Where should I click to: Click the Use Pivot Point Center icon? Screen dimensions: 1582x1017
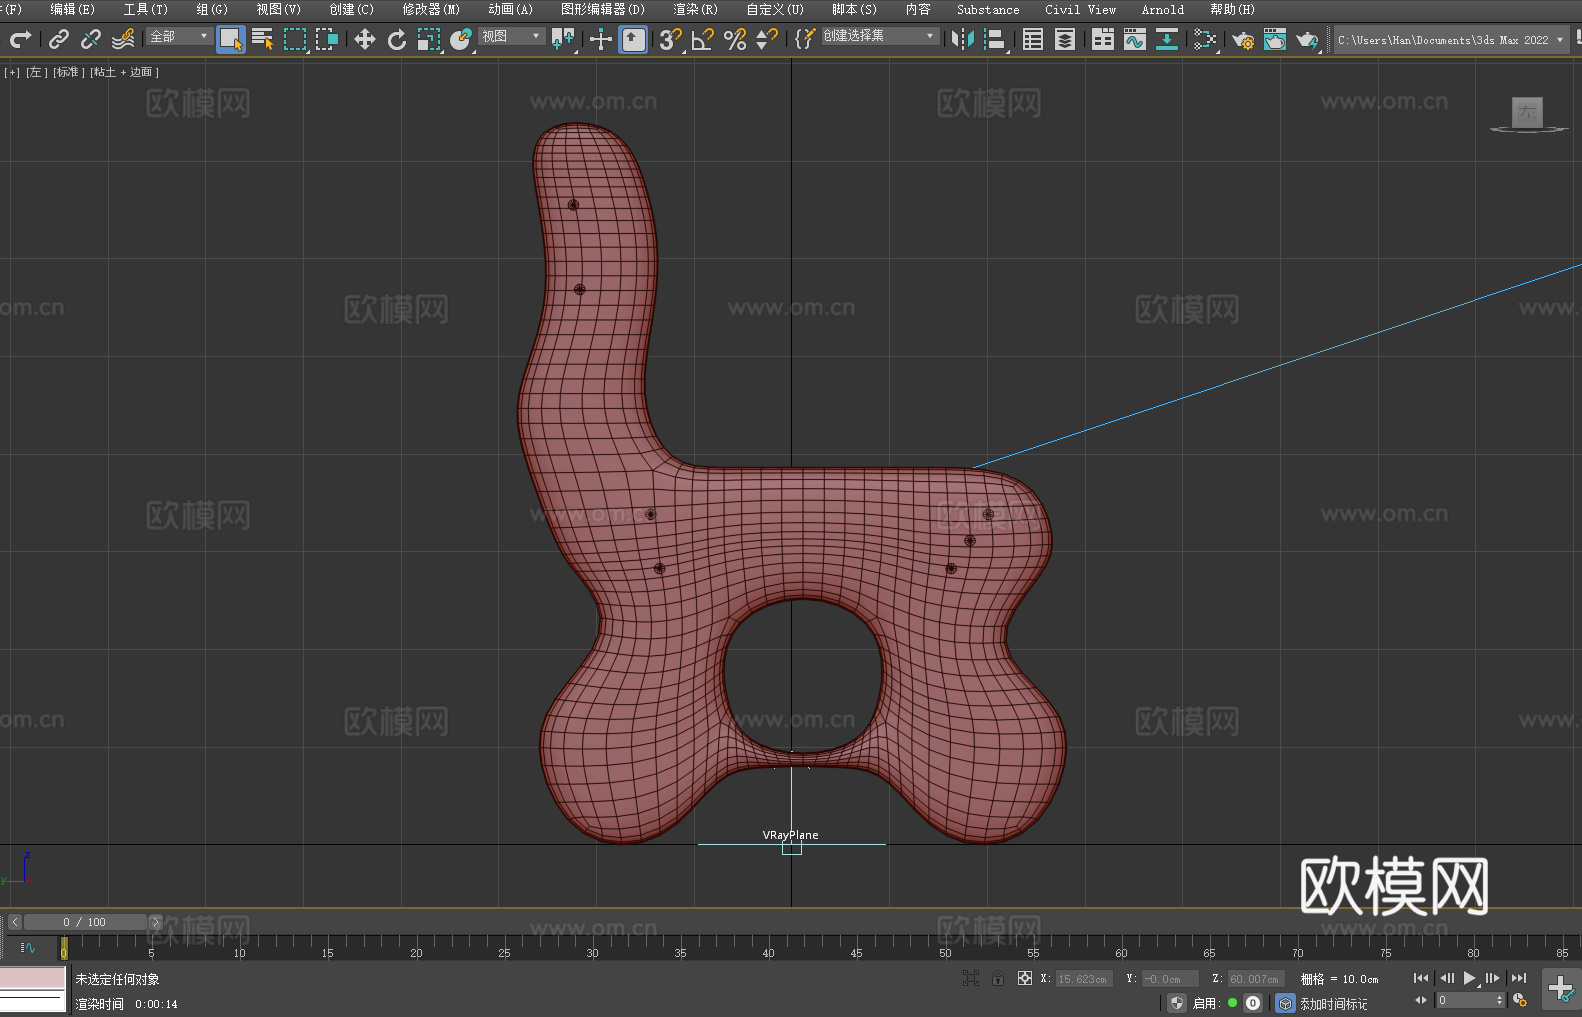coord(563,39)
